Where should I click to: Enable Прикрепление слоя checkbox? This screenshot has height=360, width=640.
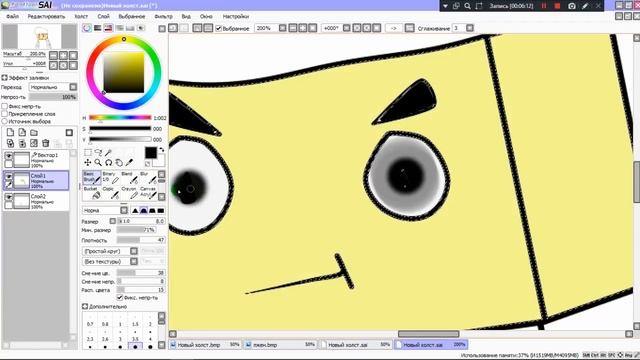(4, 114)
